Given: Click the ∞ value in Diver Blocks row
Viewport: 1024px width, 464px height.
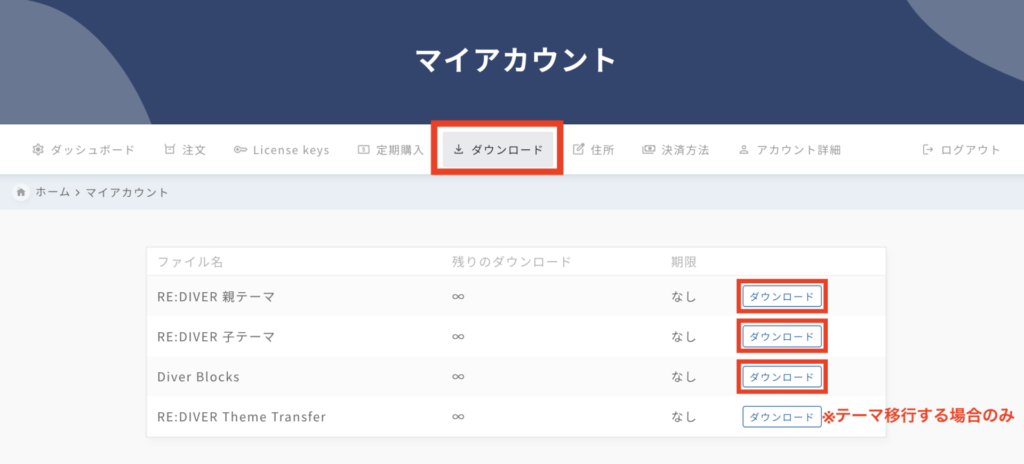Looking at the screenshot, I should pyautogui.click(x=458, y=377).
